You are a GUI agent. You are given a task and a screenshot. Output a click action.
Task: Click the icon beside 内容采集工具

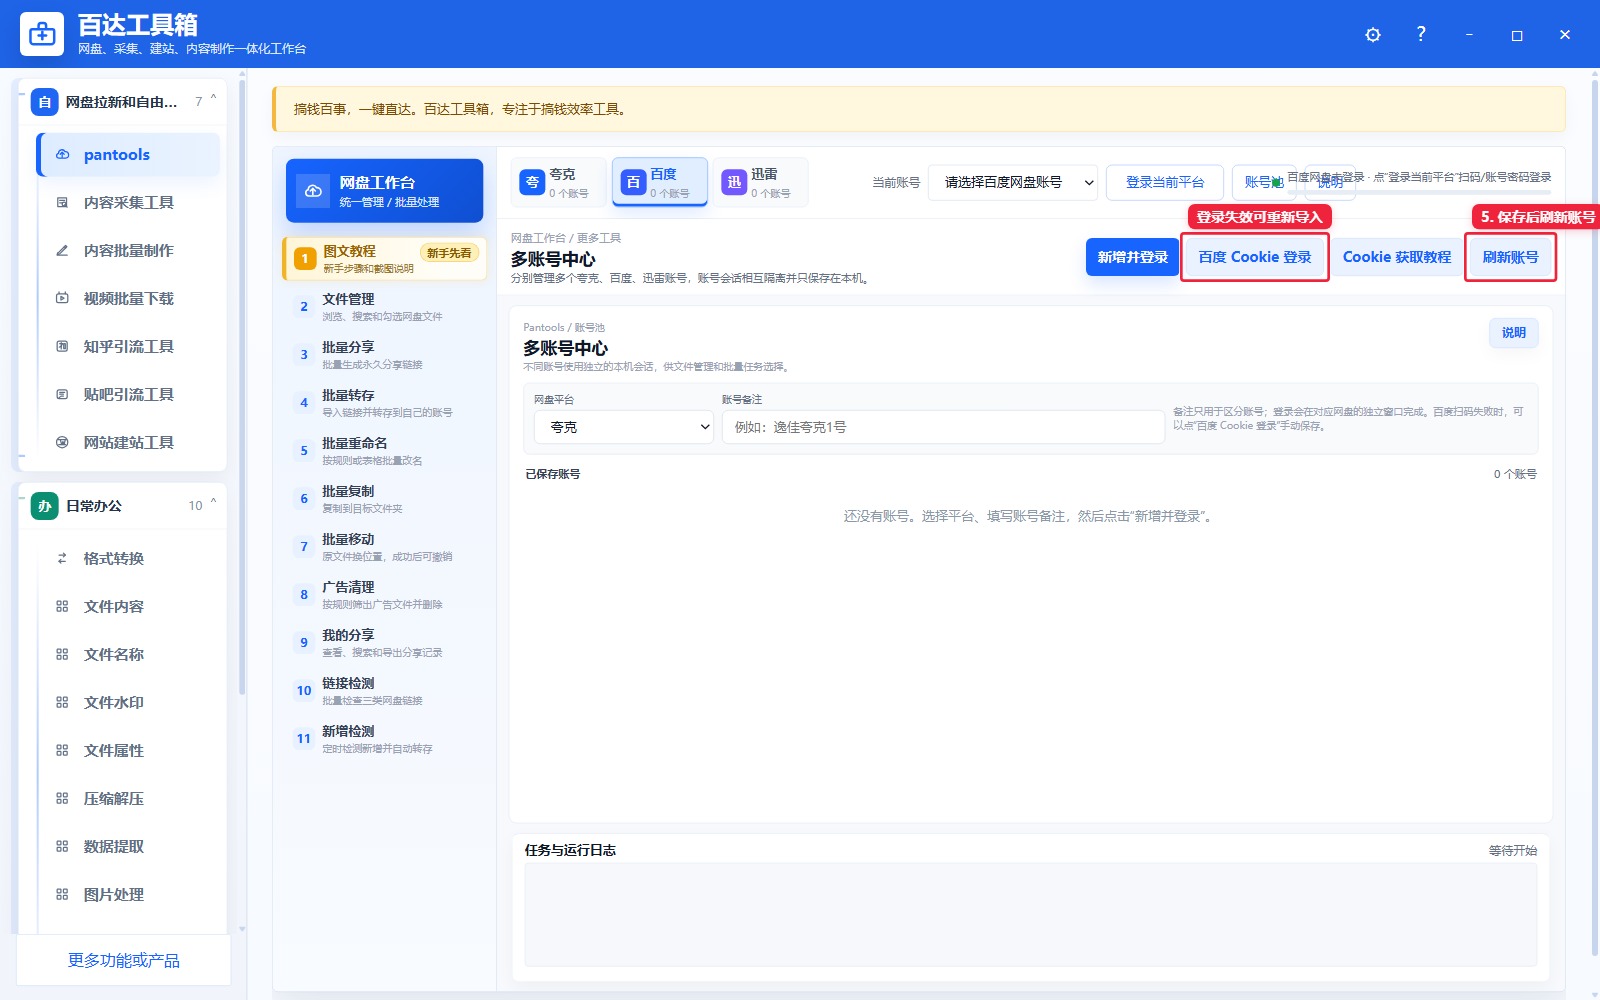tap(62, 203)
